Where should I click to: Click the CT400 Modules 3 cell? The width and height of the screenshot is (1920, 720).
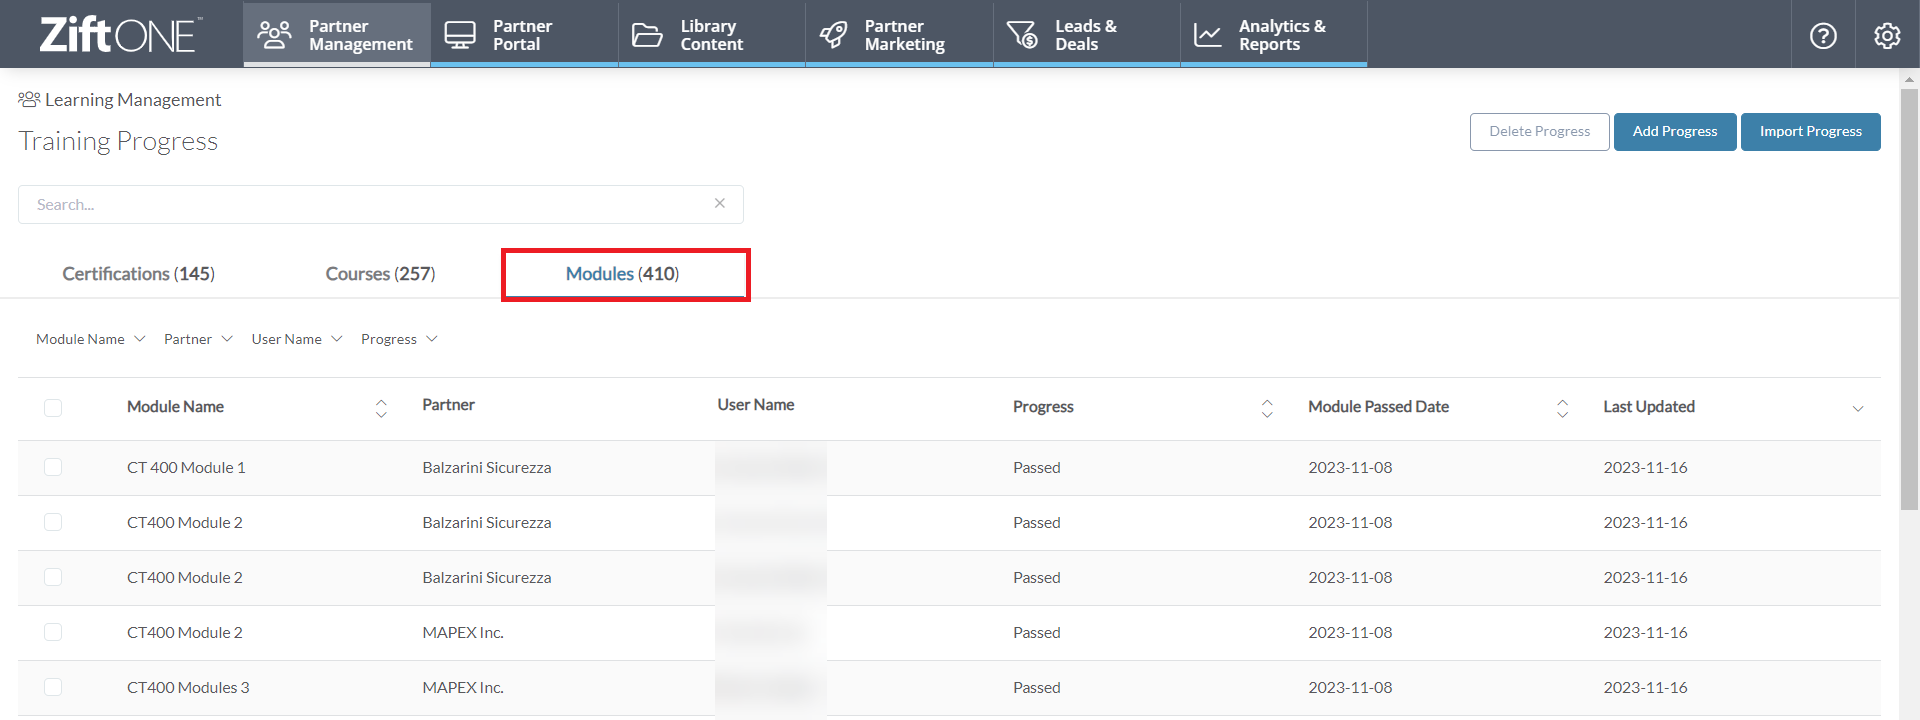188,688
